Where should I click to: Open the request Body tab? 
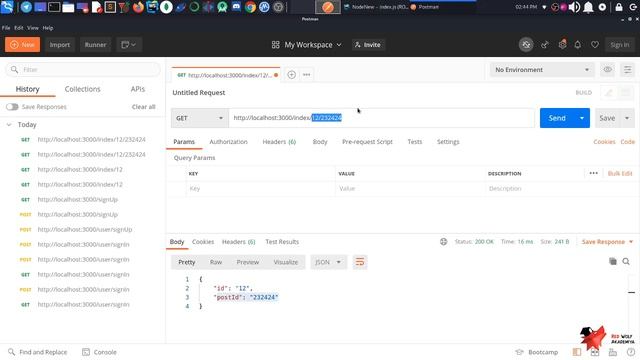point(320,142)
